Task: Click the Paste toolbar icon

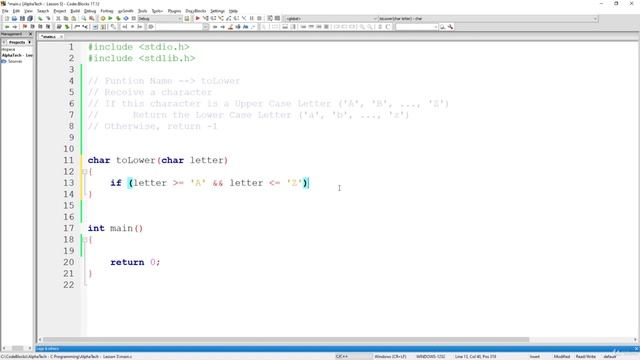Action: (x=73, y=18)
